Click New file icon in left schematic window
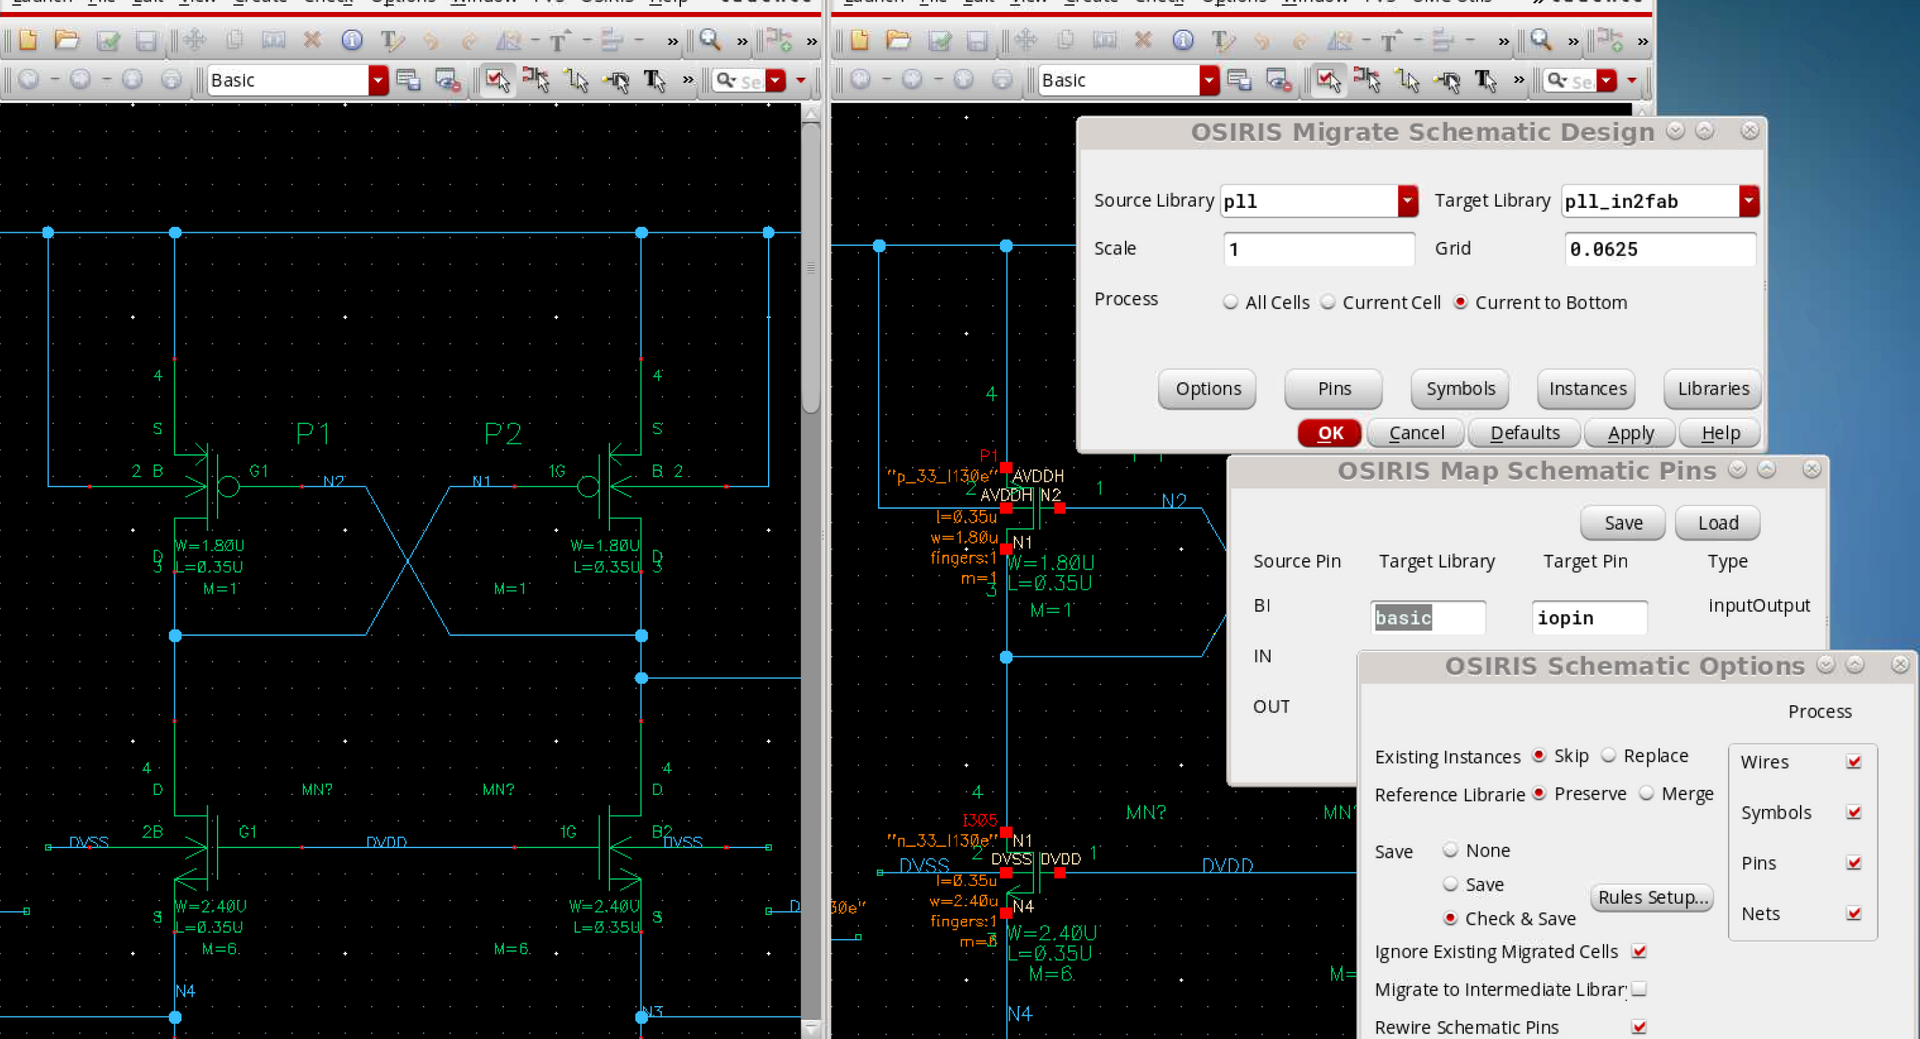 28,40
